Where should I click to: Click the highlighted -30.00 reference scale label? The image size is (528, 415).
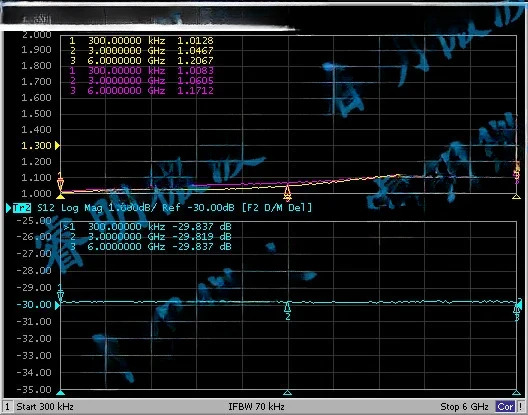pyautogui.click(x=34, y=305)
